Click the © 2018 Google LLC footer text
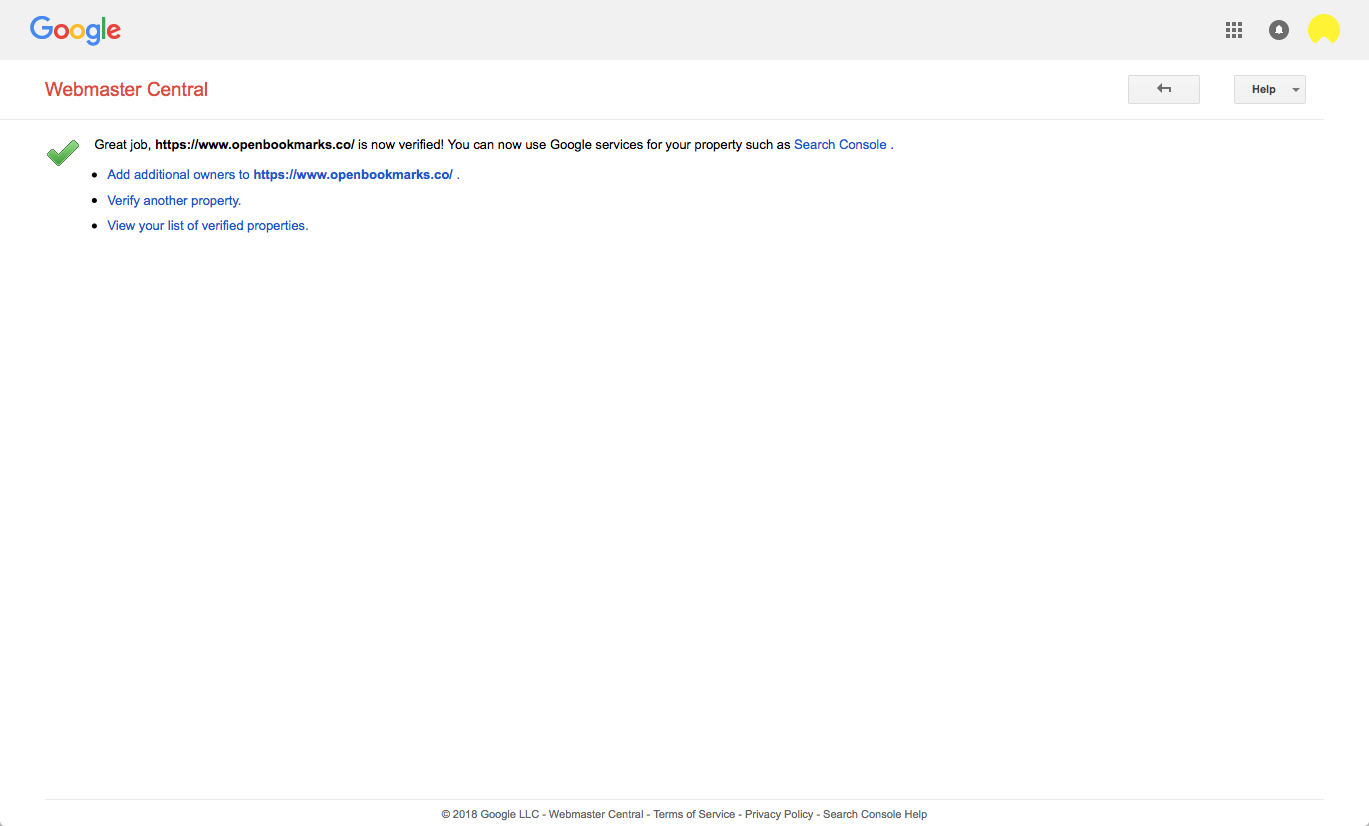 (x=490, y=814)
